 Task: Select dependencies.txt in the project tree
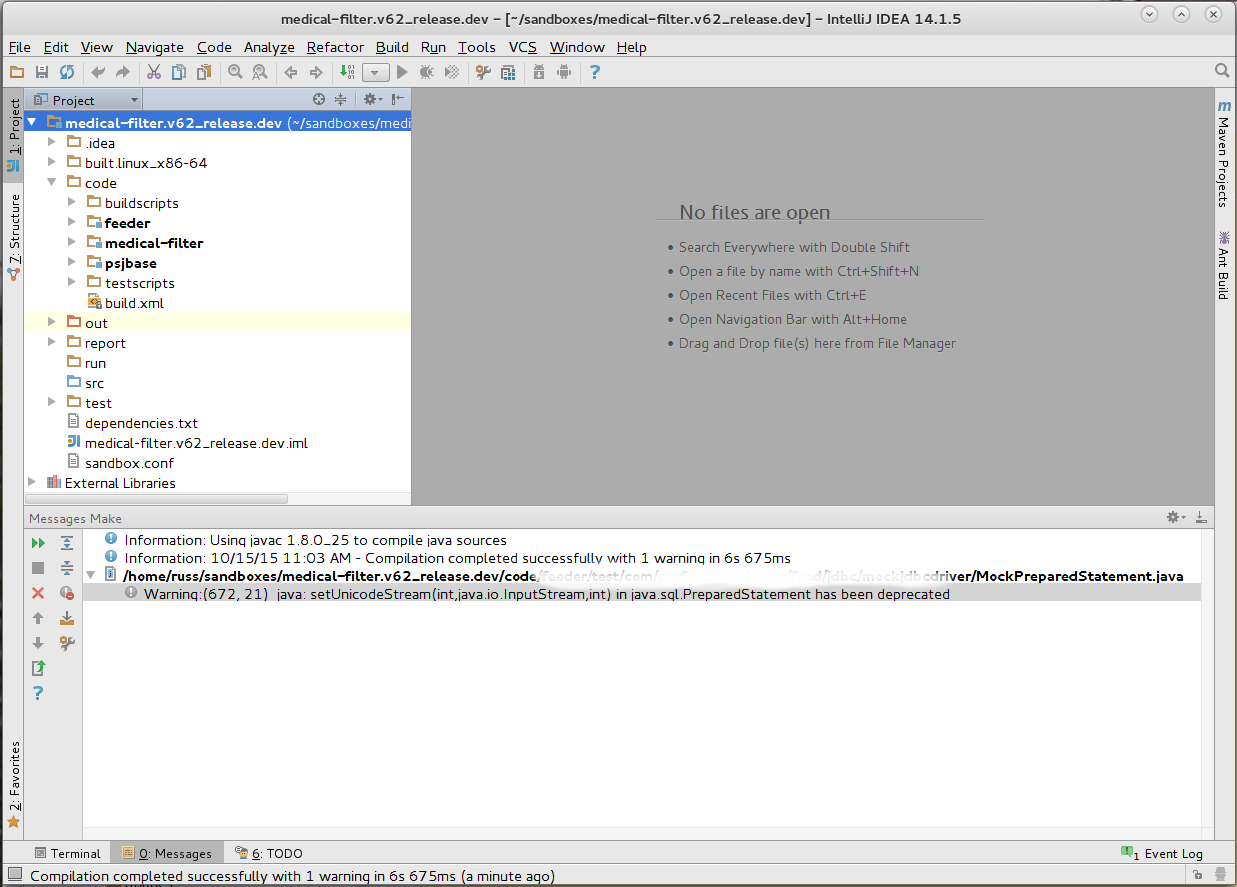(141, 423)
